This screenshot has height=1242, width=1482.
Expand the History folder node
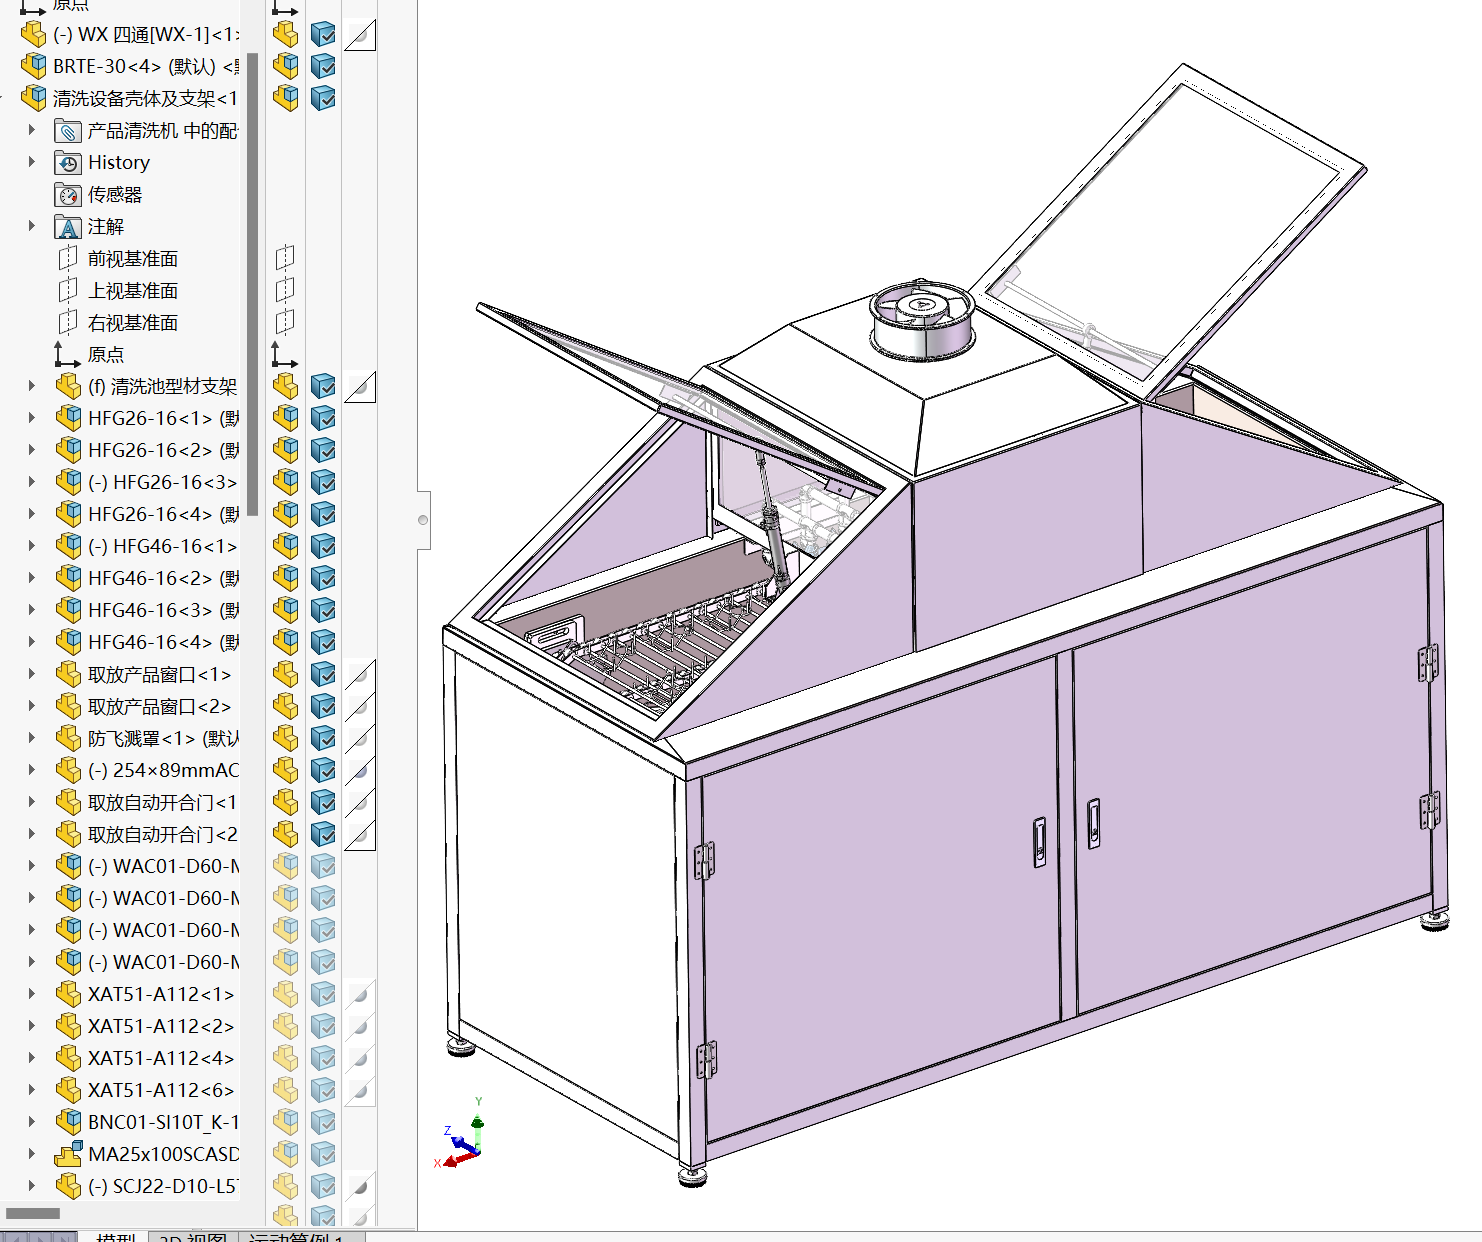tap(32, 162)
